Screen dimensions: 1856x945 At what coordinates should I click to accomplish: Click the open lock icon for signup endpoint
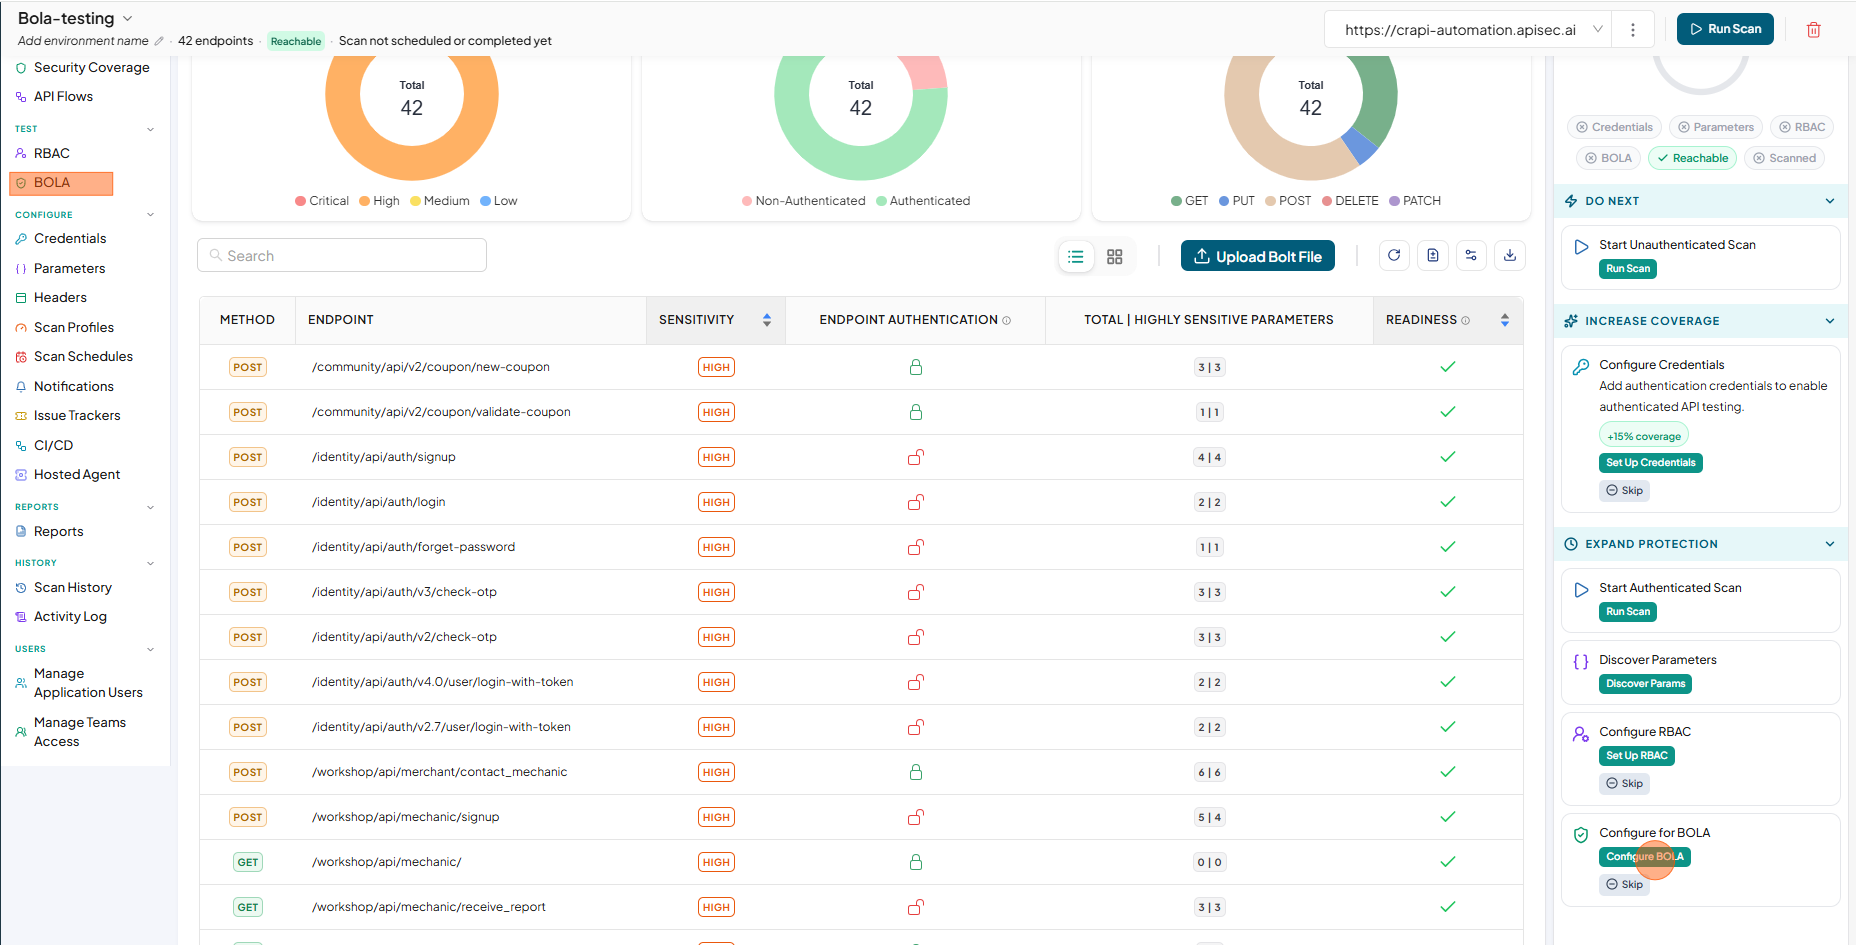coord(915,457)
